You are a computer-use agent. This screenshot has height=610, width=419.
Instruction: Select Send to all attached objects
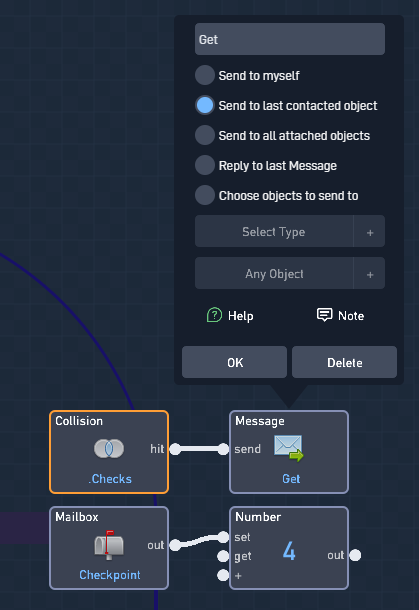pyautogui.click(x=282, y=135)
